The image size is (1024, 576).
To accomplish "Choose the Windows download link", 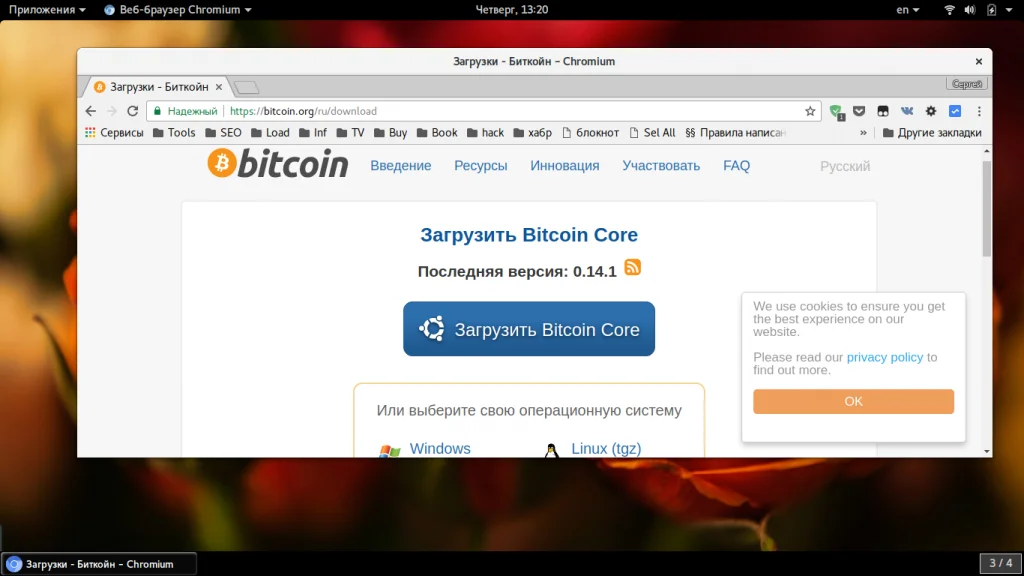I will [440, 449].
